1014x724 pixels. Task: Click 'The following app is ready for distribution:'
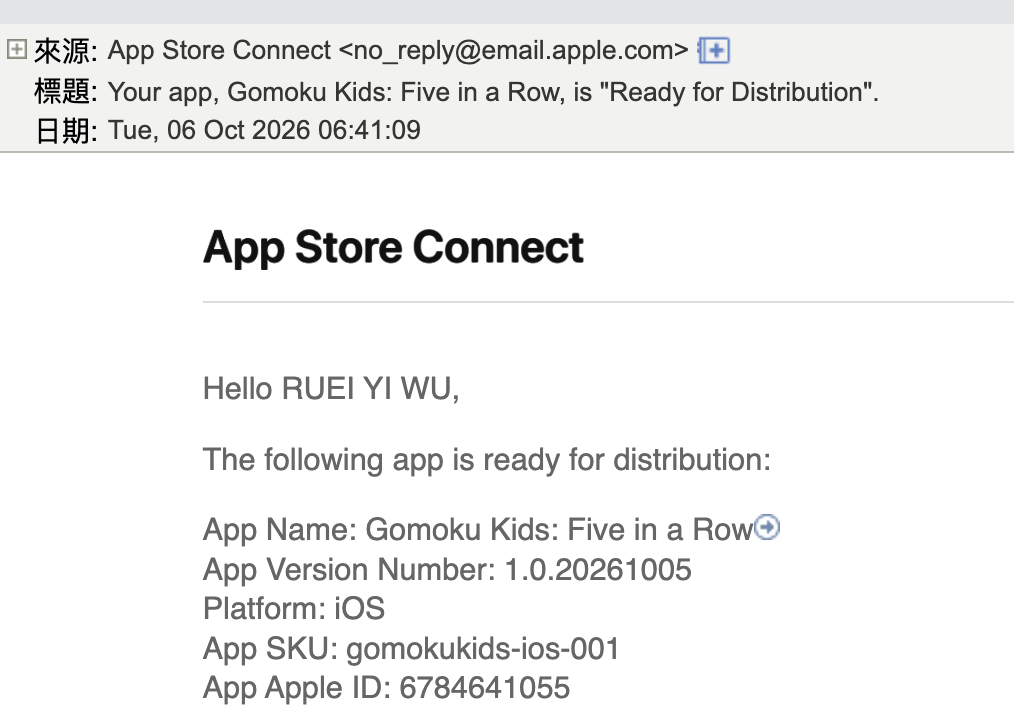tap(487, 460)
